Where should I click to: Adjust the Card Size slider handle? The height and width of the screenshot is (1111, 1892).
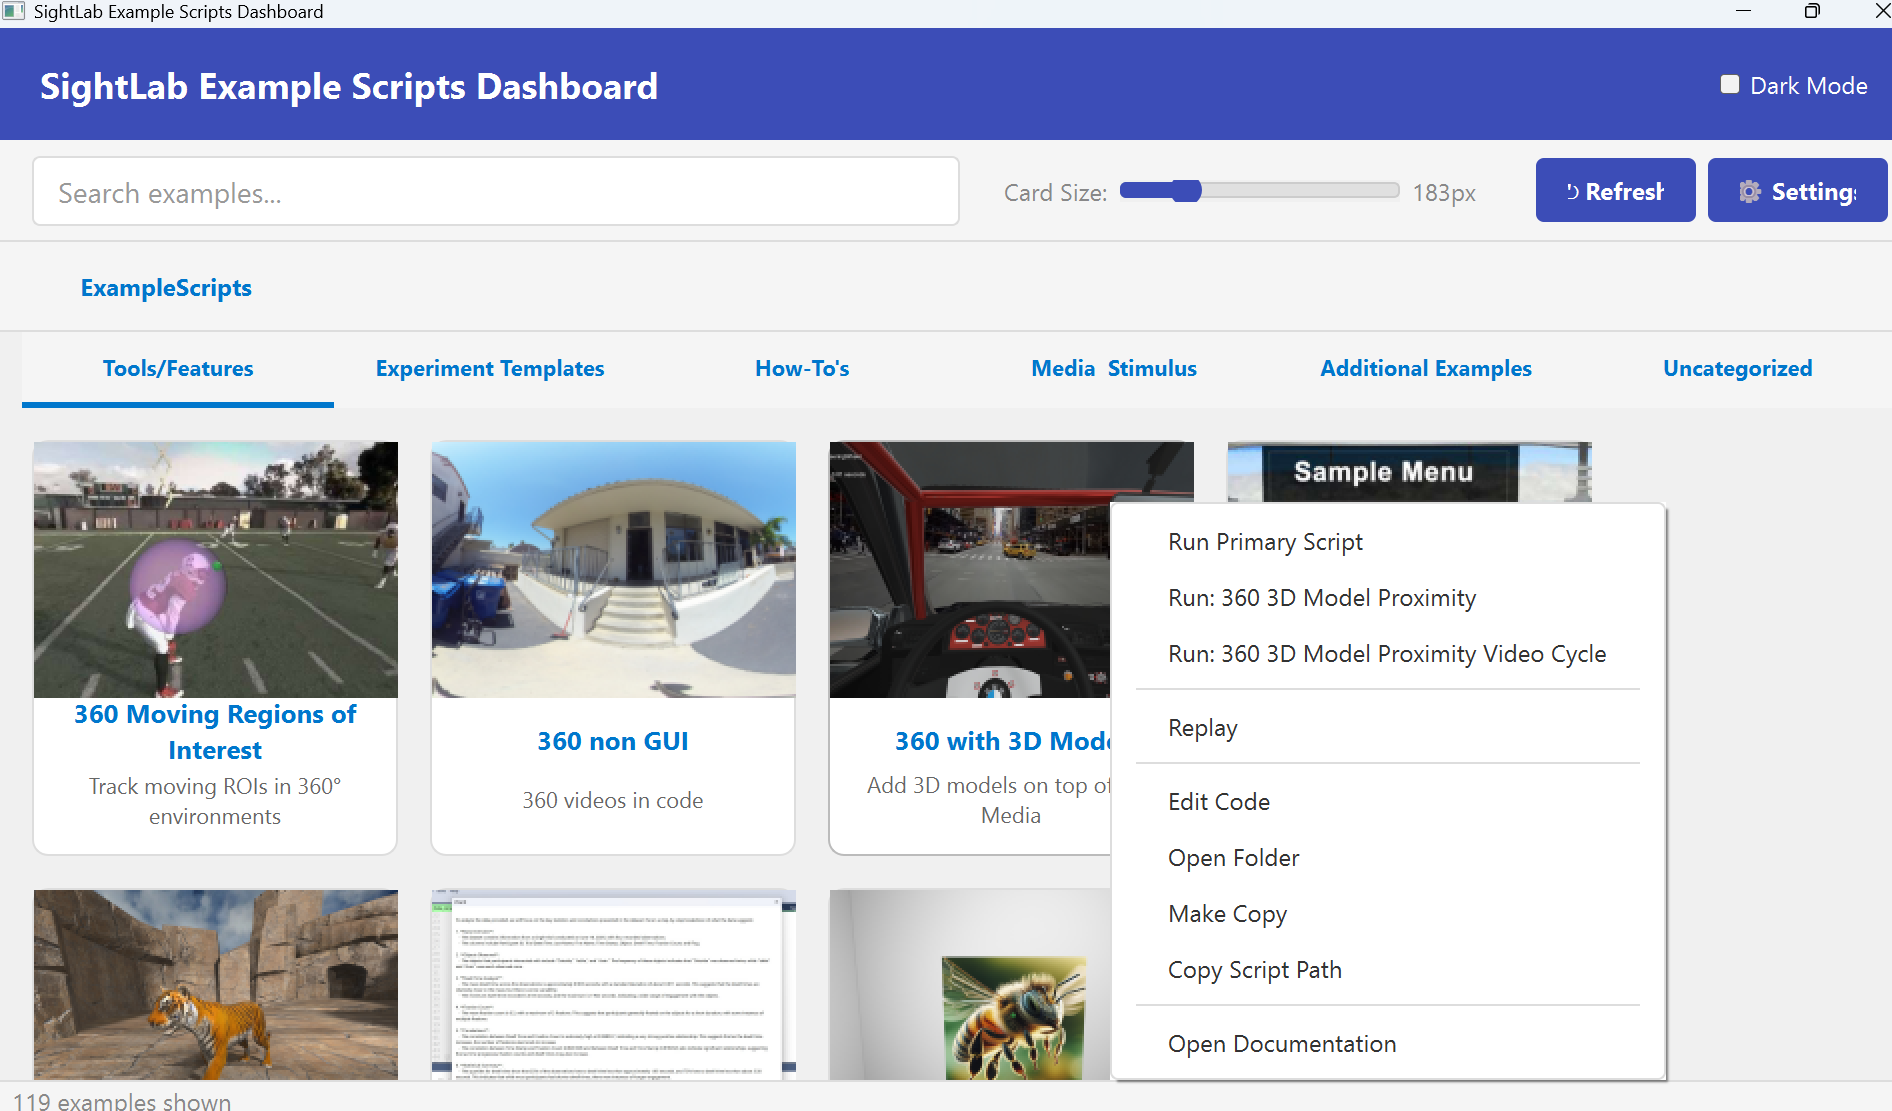coord(1186,191)
